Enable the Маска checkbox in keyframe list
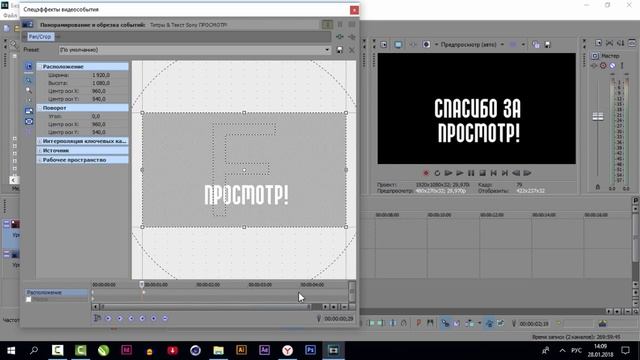This screenshot has height=360, width=640. tap(29, 299)
